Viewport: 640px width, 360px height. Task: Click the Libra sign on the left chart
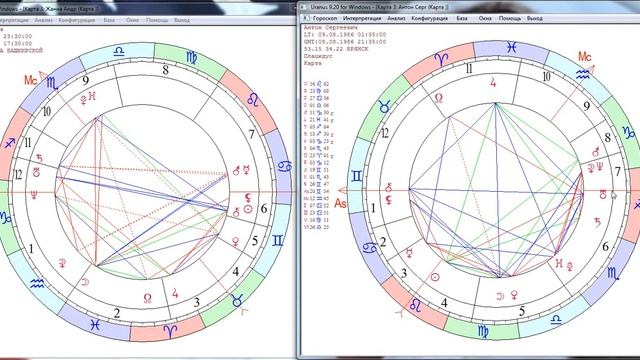119,51
